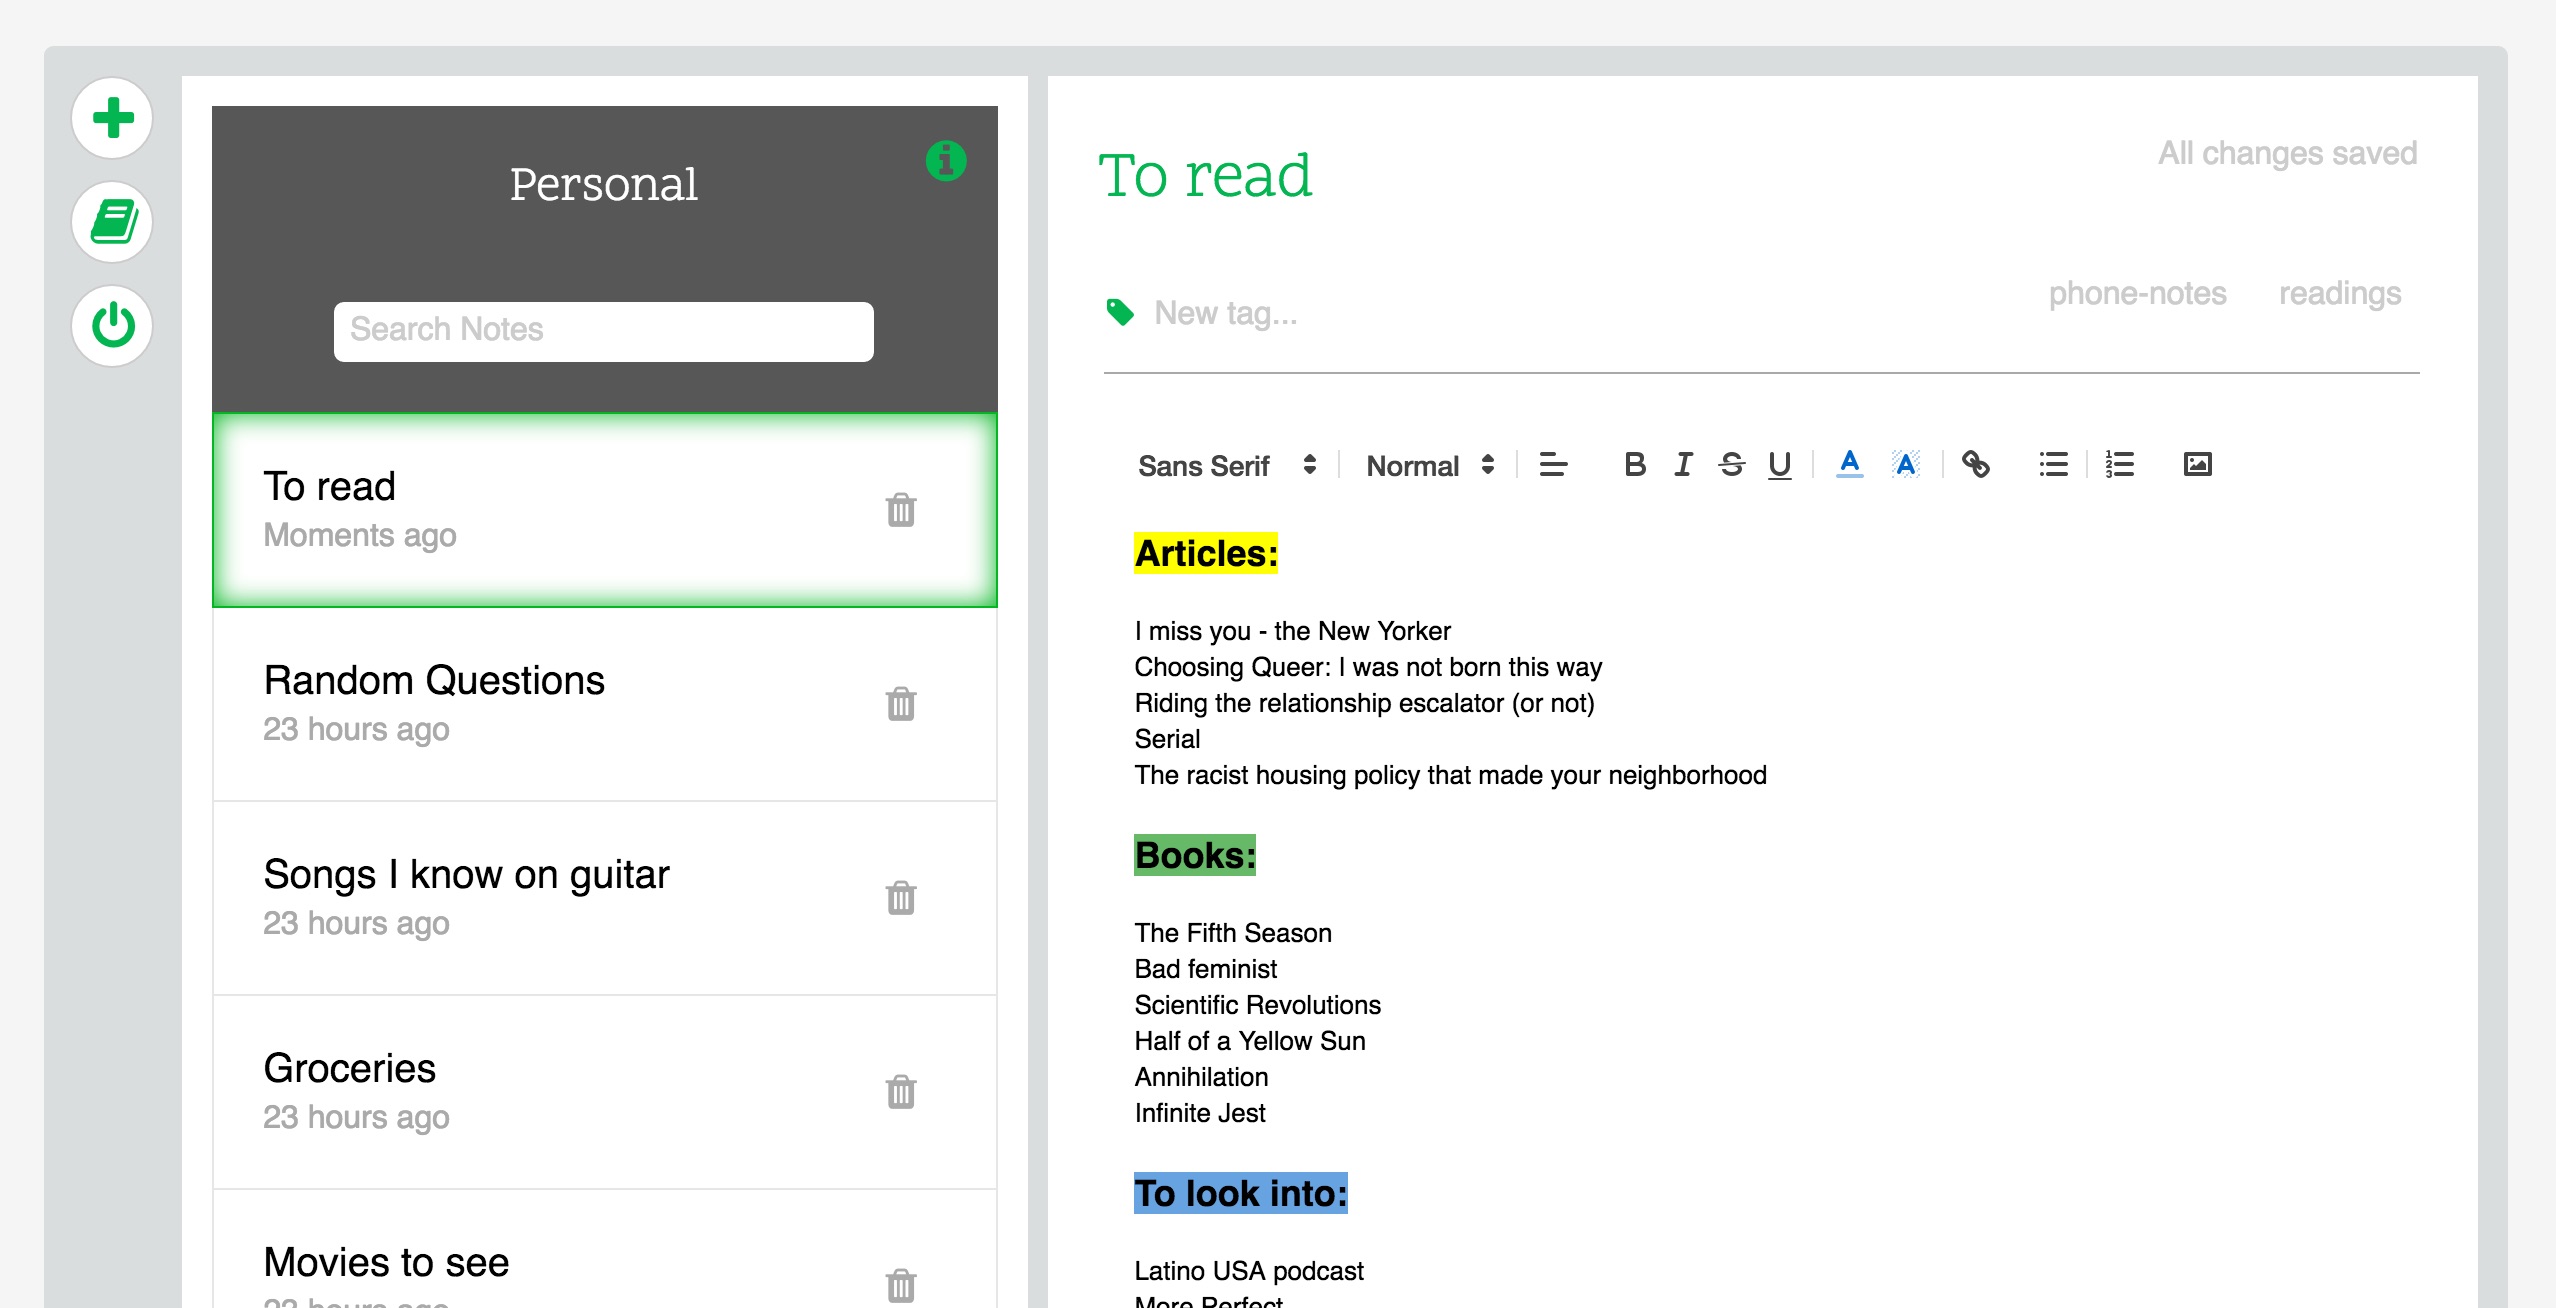
Task: Click the Search Notes field
Action: 604,331
